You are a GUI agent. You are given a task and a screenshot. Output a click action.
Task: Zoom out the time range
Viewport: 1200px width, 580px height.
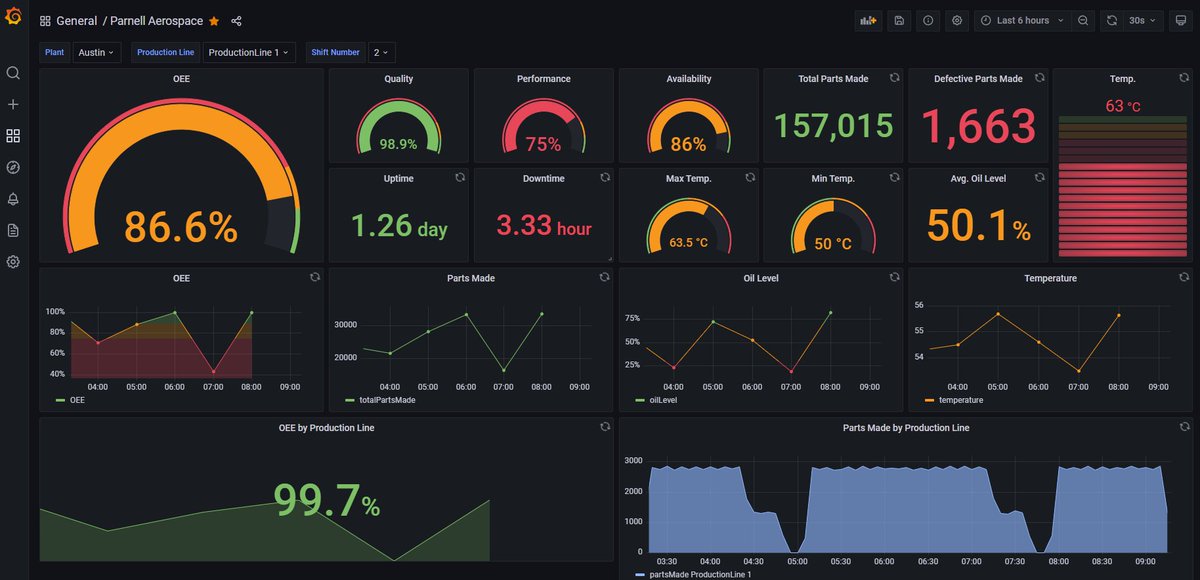pyautogui.click(x=1082, y=20)
